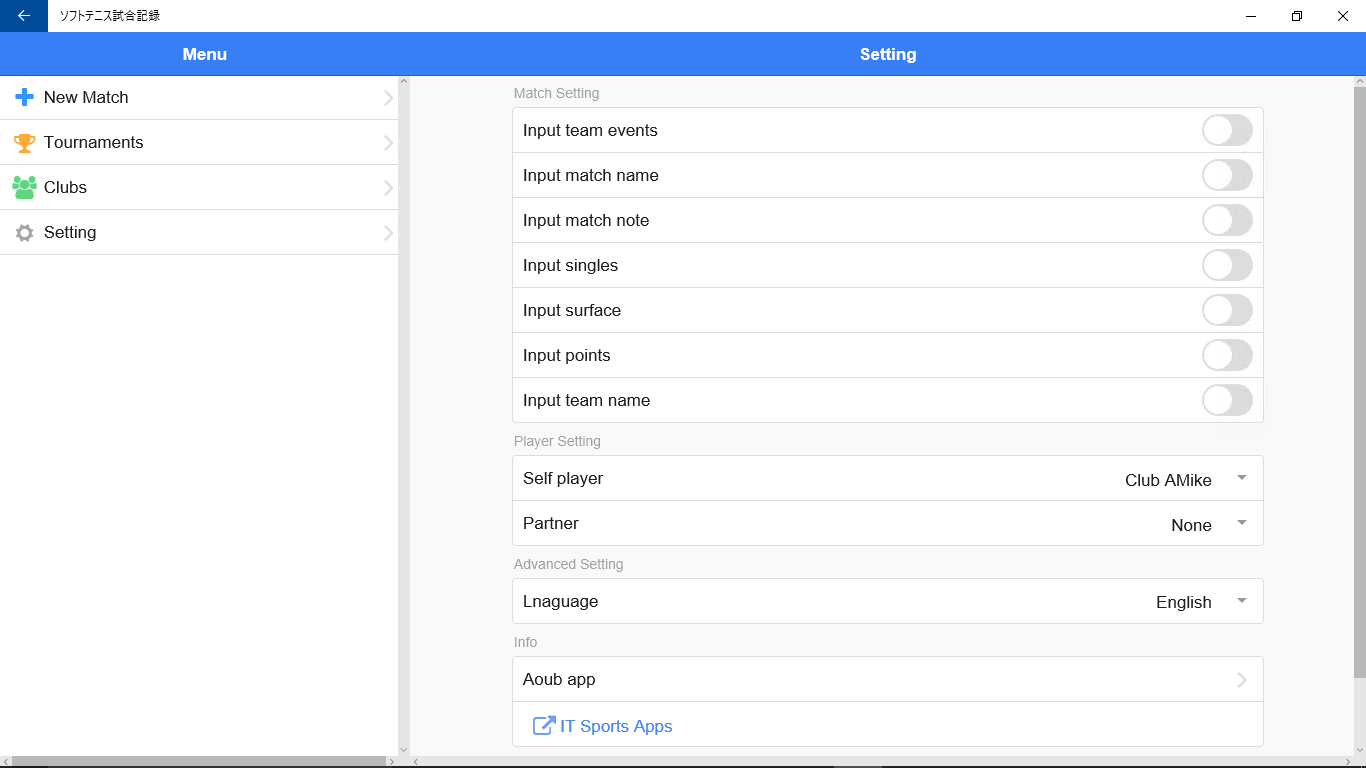
Task: Click the English language value
Action: [1184, 602]
